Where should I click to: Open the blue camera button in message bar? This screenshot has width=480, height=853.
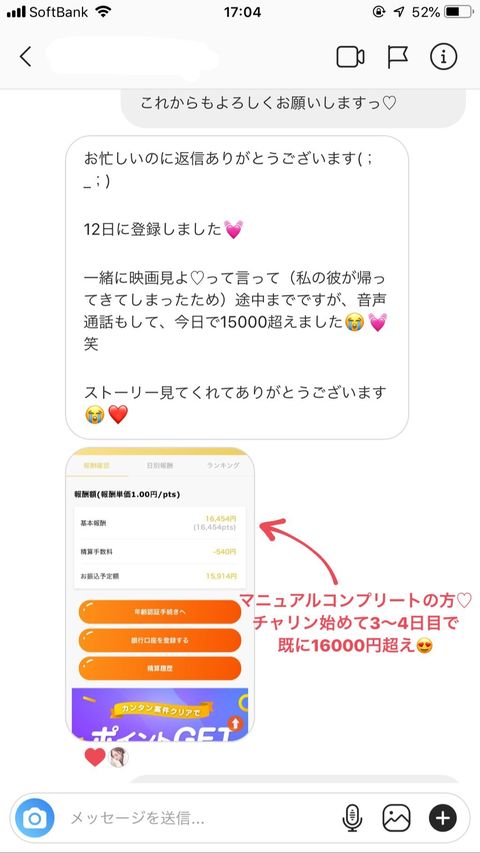pos(35,817)
